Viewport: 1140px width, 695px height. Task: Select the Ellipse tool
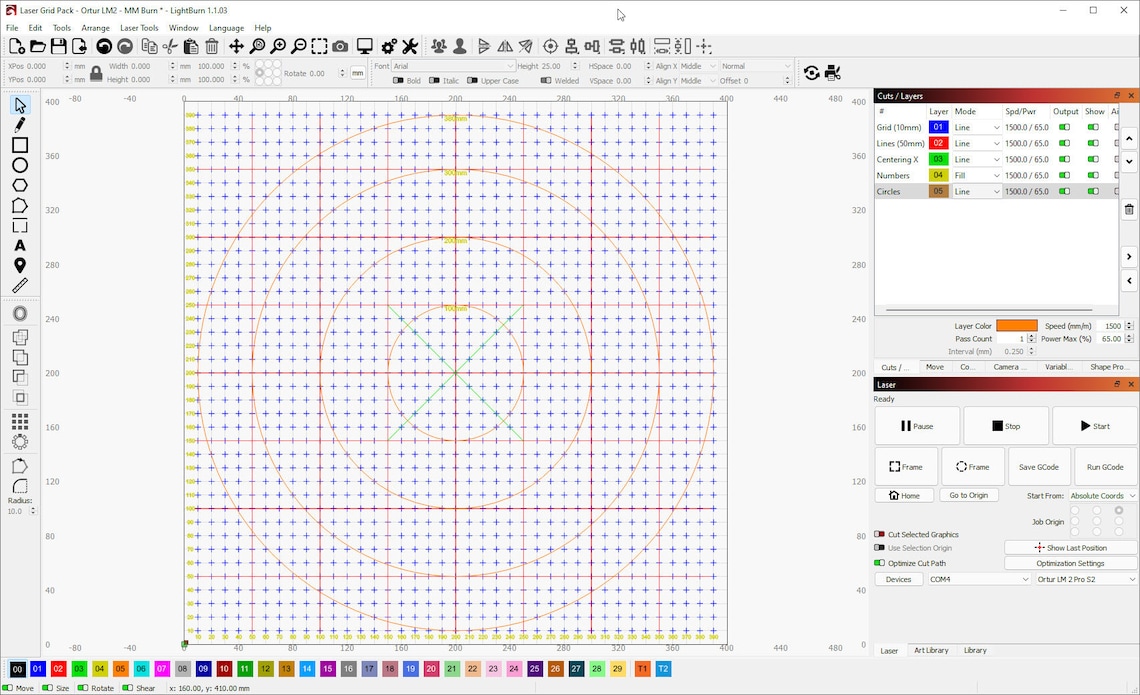tap(20, 165)
